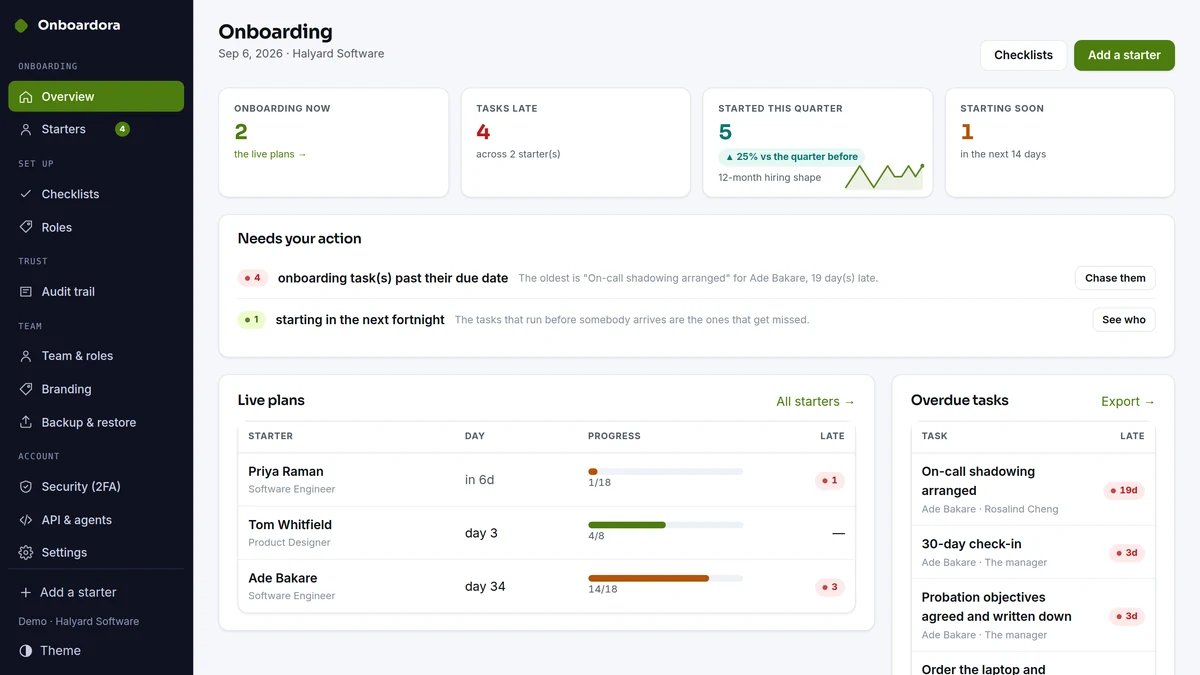Image resolution: width=1200 pixels, height=675 pixels.
Task: Click the plus icon beside Add a starter
Action: pos(26,592)
